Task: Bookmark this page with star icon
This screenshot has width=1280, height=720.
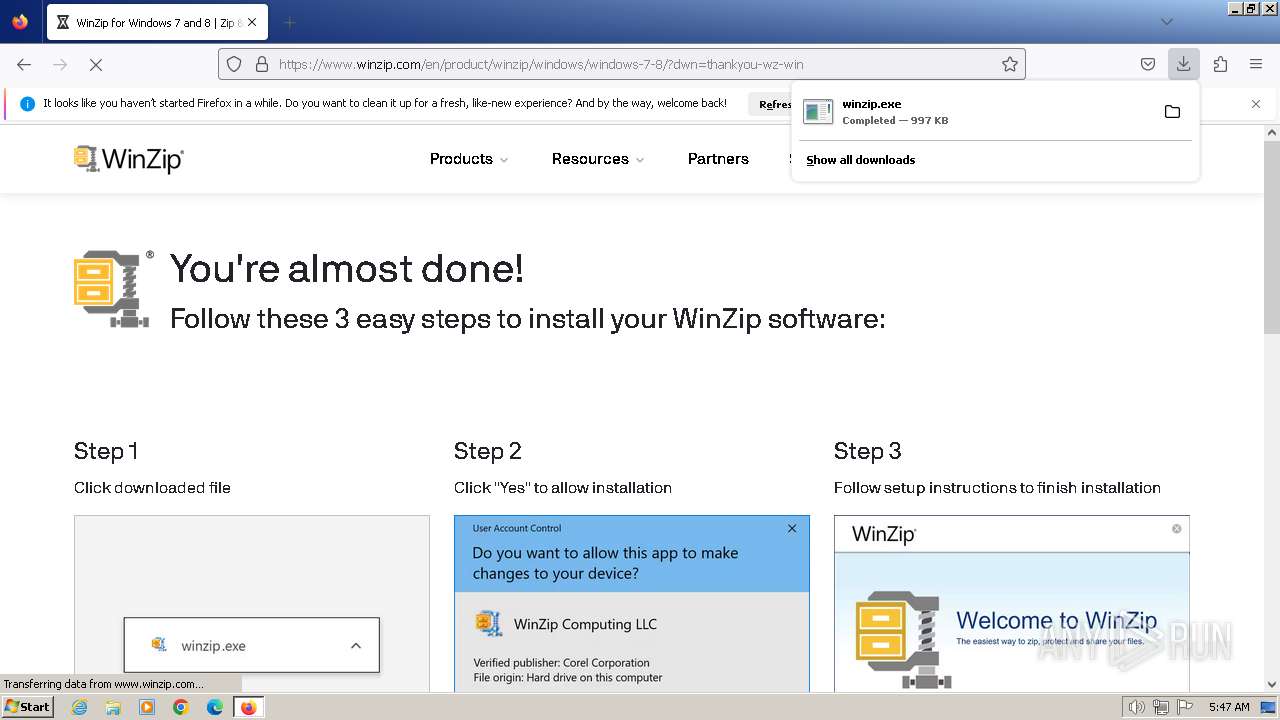Action: tap(1010, 64)
